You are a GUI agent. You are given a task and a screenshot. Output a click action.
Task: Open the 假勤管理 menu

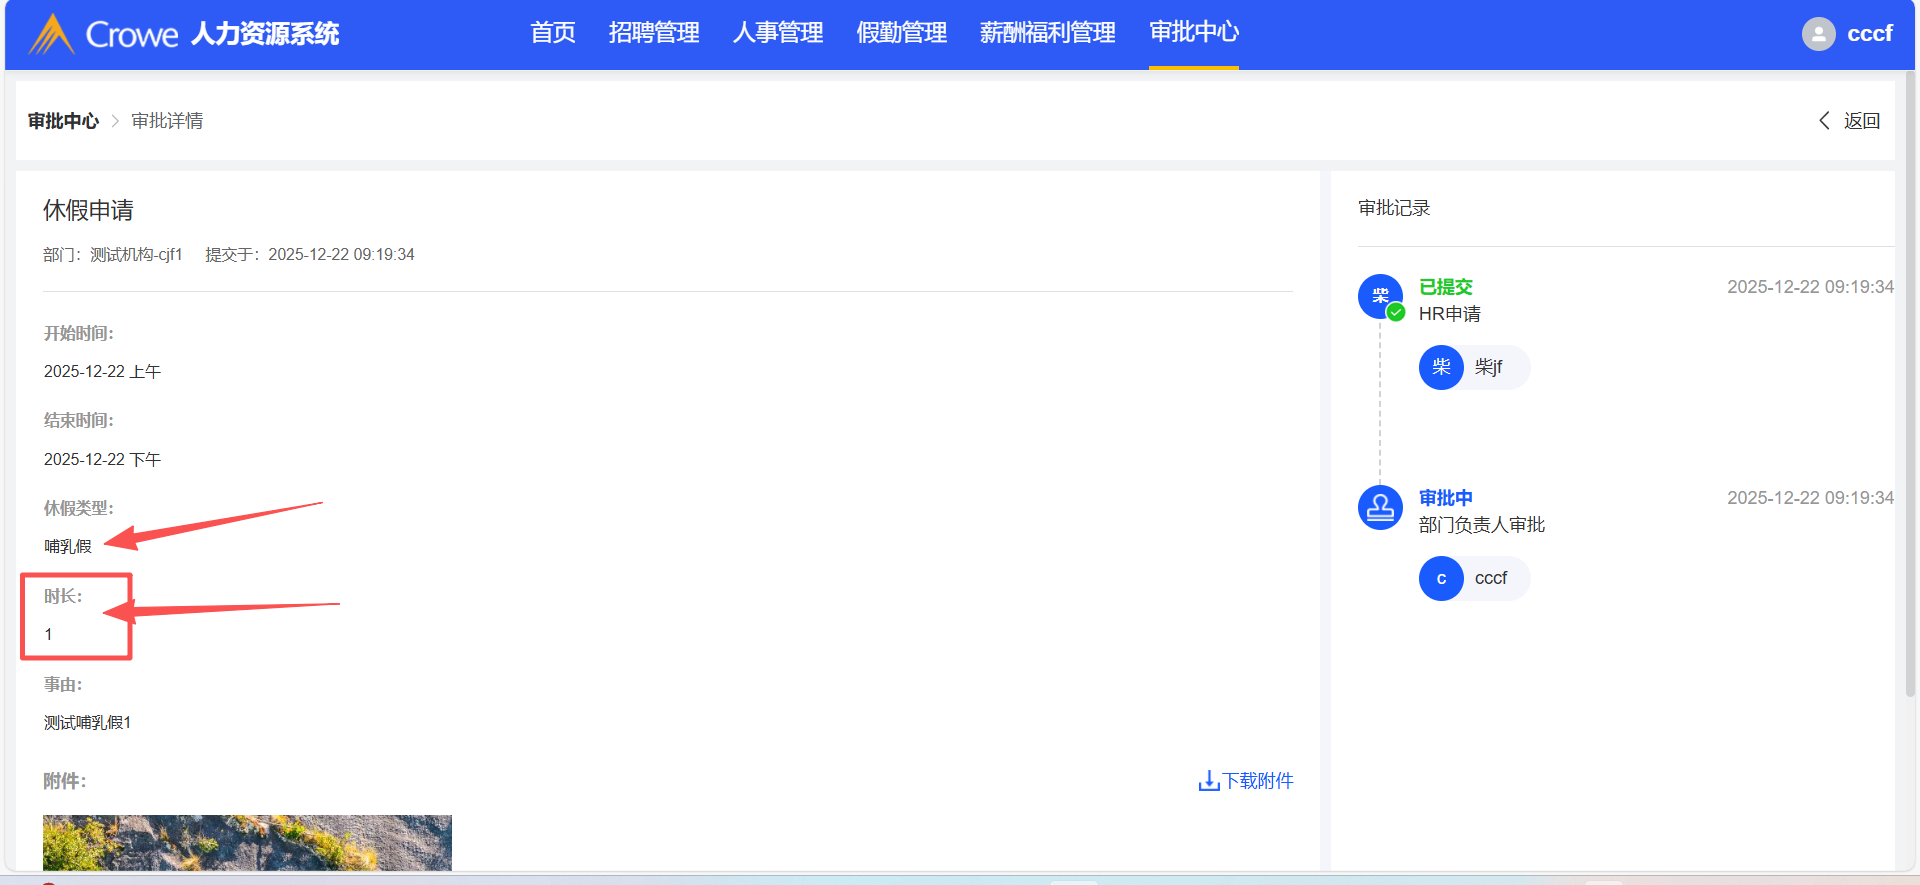pos(901,33)
